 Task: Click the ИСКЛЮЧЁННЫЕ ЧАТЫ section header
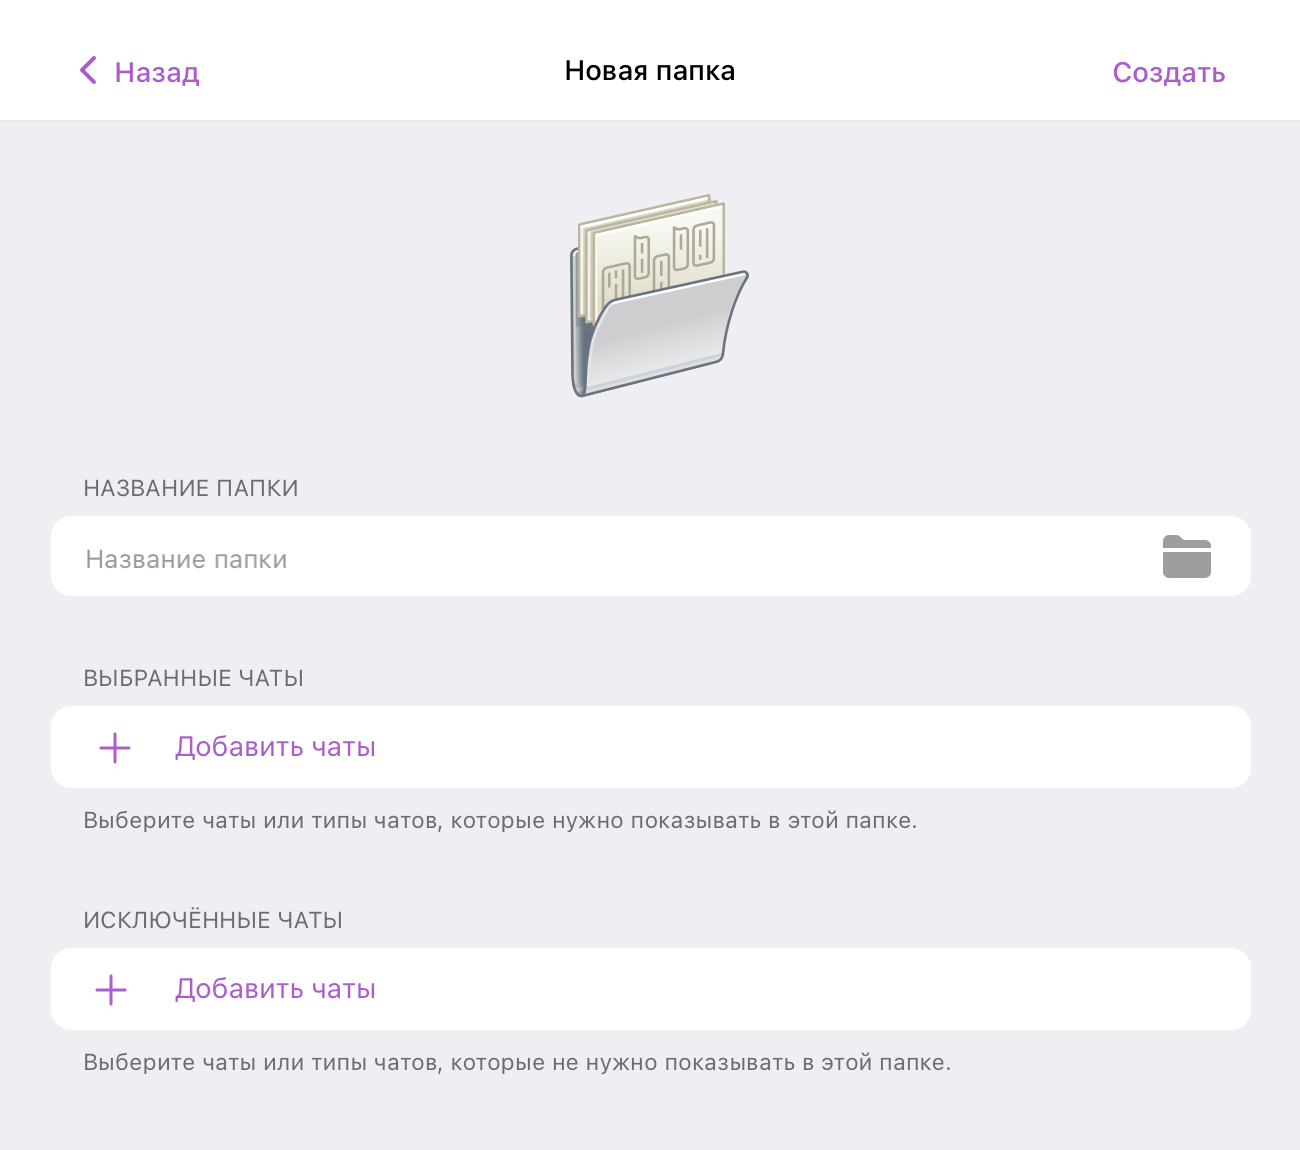(213, 920)
